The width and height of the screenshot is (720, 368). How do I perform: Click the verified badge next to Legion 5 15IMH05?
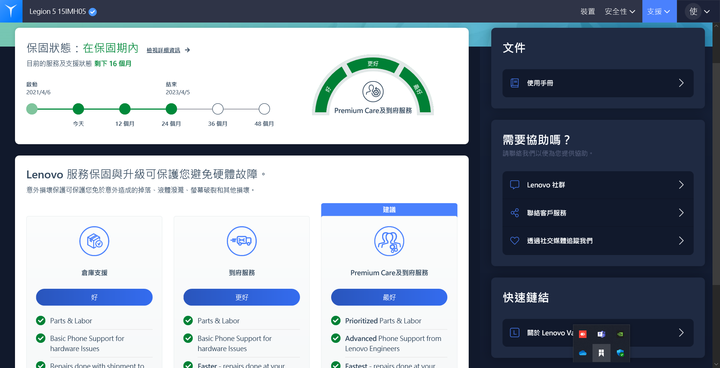(x=93, y=12)
